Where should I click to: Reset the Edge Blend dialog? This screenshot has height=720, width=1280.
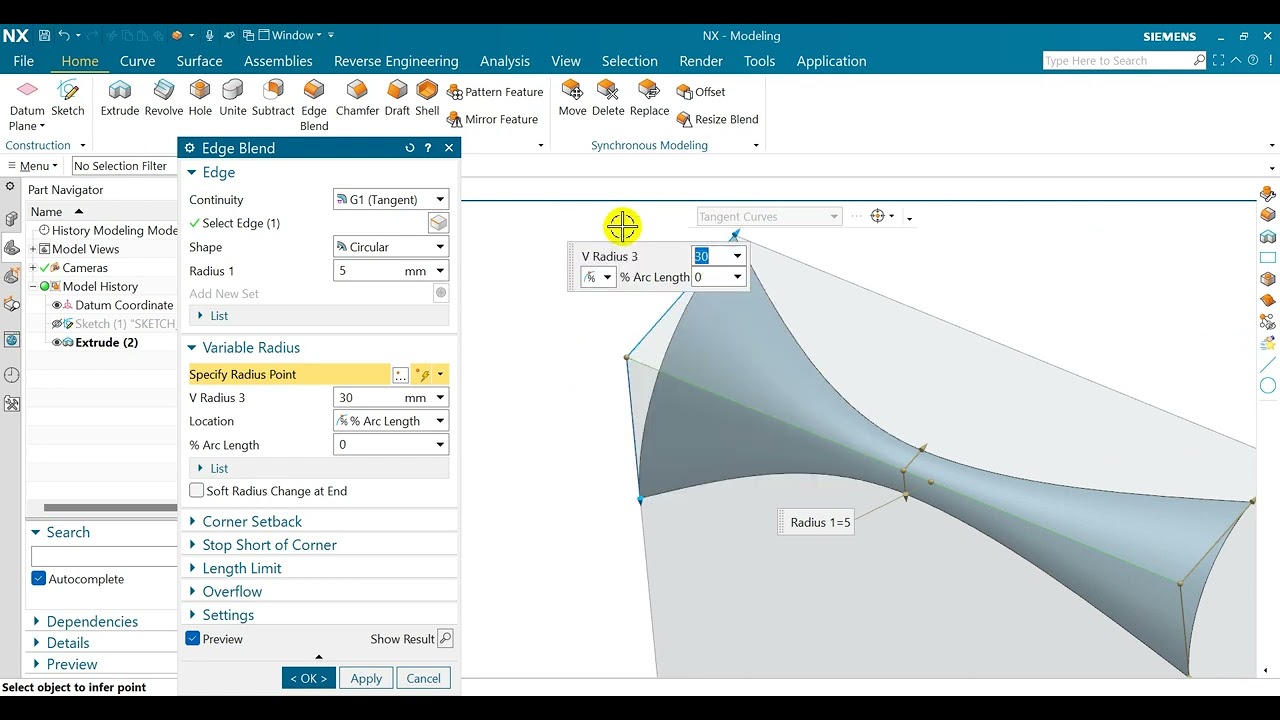(x=409, y=148)
